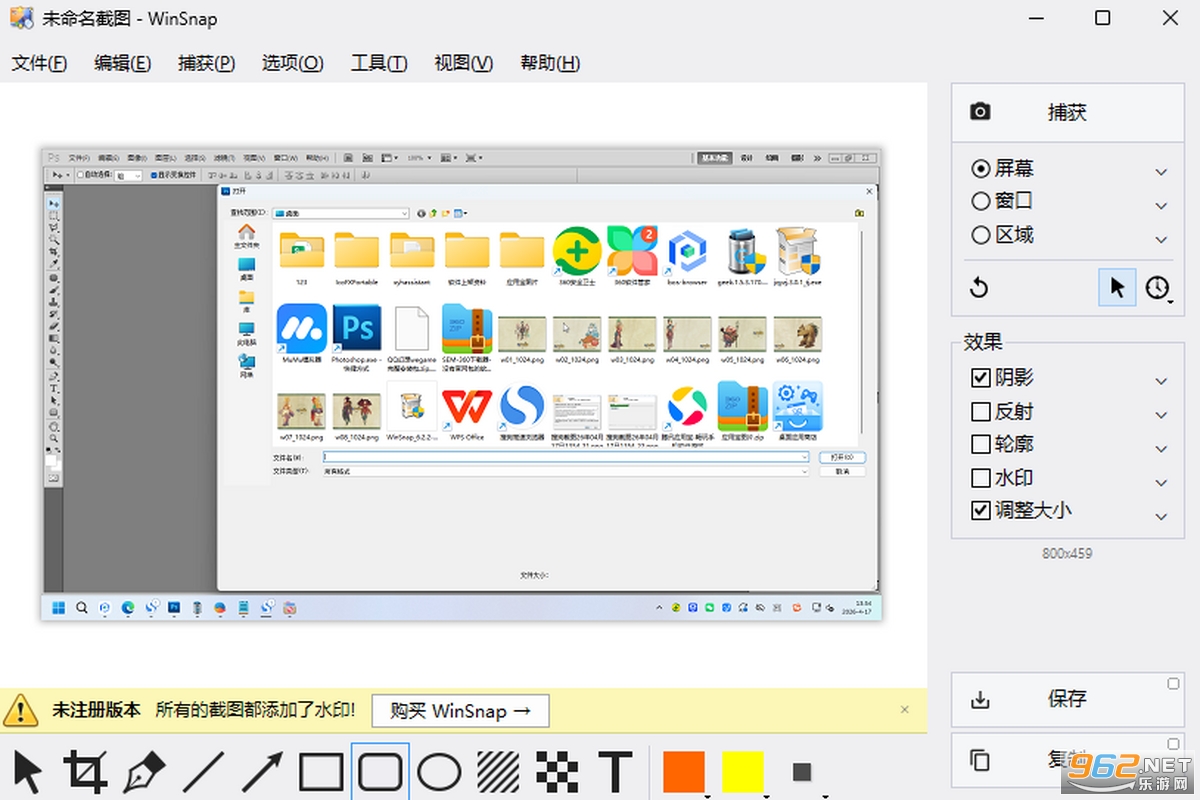1200x800 pixels.
Task: Click the 购买 WinSnap purchase button
Action: (460, 711)
